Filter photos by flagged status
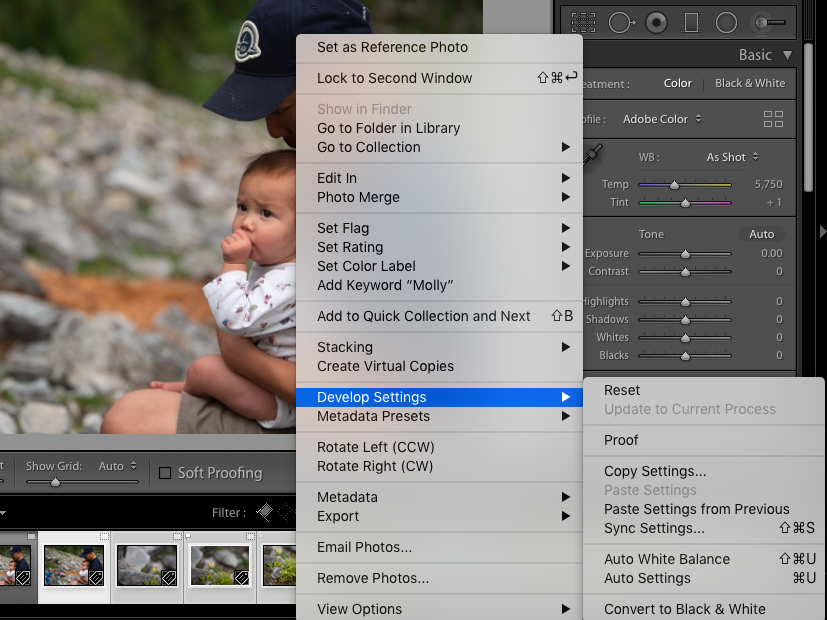 pos(264,512)
